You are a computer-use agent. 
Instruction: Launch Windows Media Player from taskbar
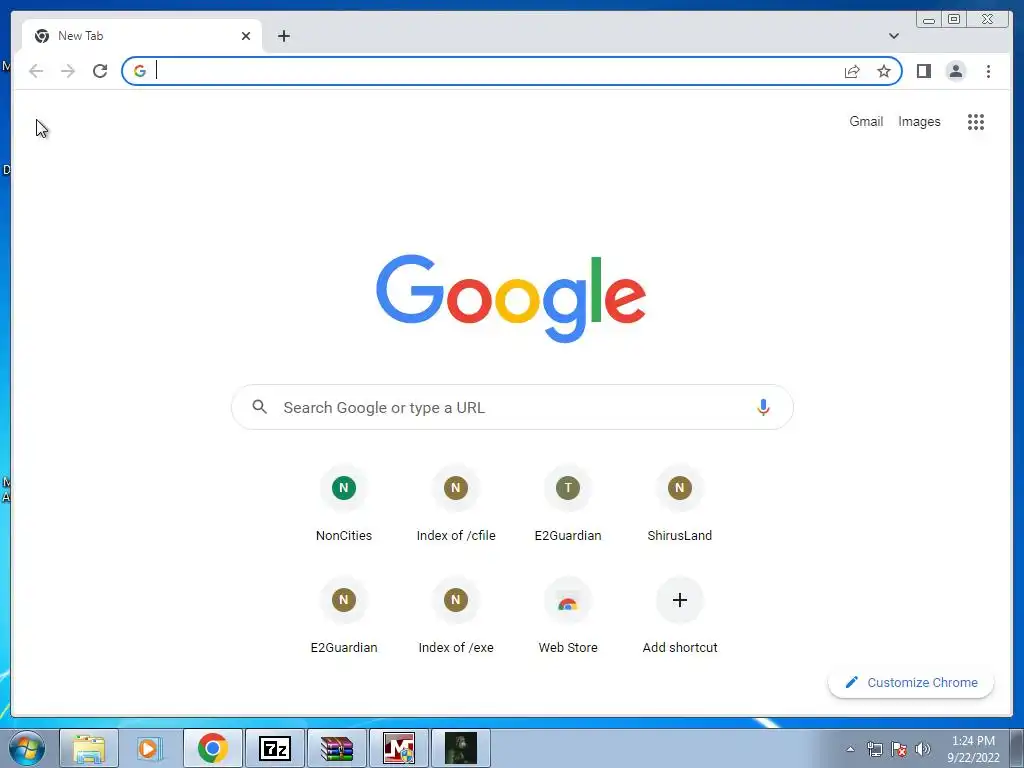click(x=150, y=748)
